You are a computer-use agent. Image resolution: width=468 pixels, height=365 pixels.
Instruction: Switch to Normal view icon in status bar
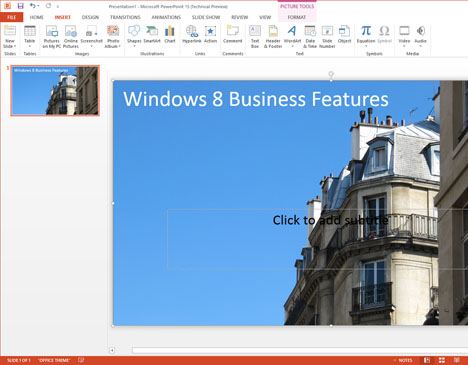point(427,360)
